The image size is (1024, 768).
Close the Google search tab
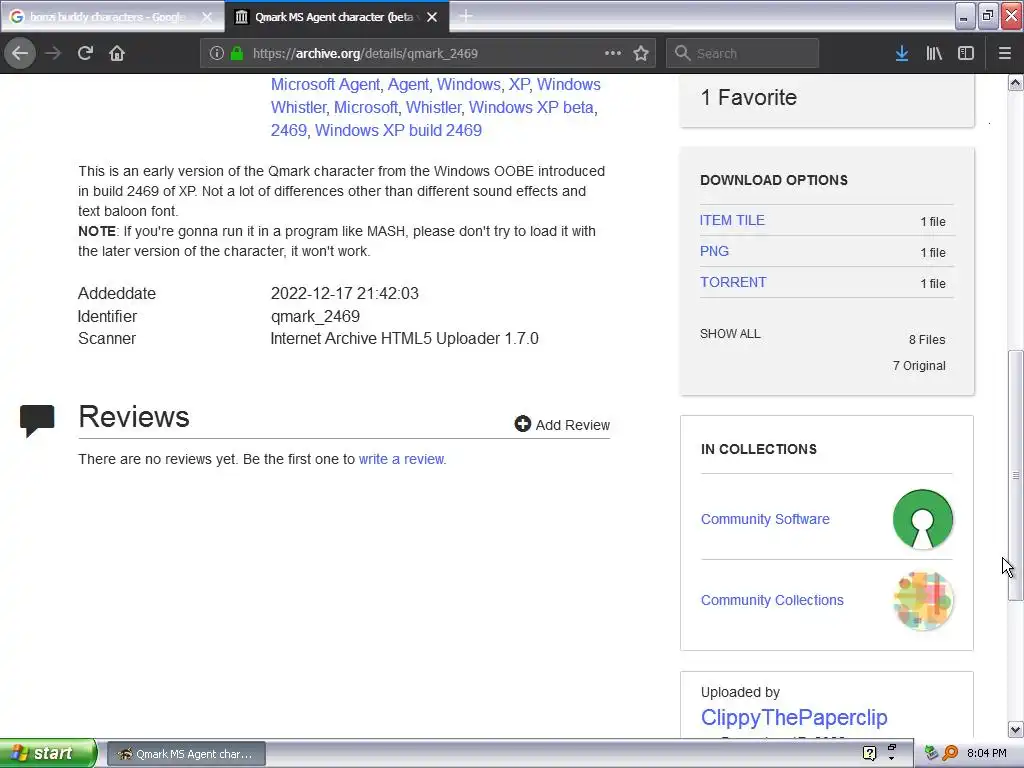[x=206, y=17]
